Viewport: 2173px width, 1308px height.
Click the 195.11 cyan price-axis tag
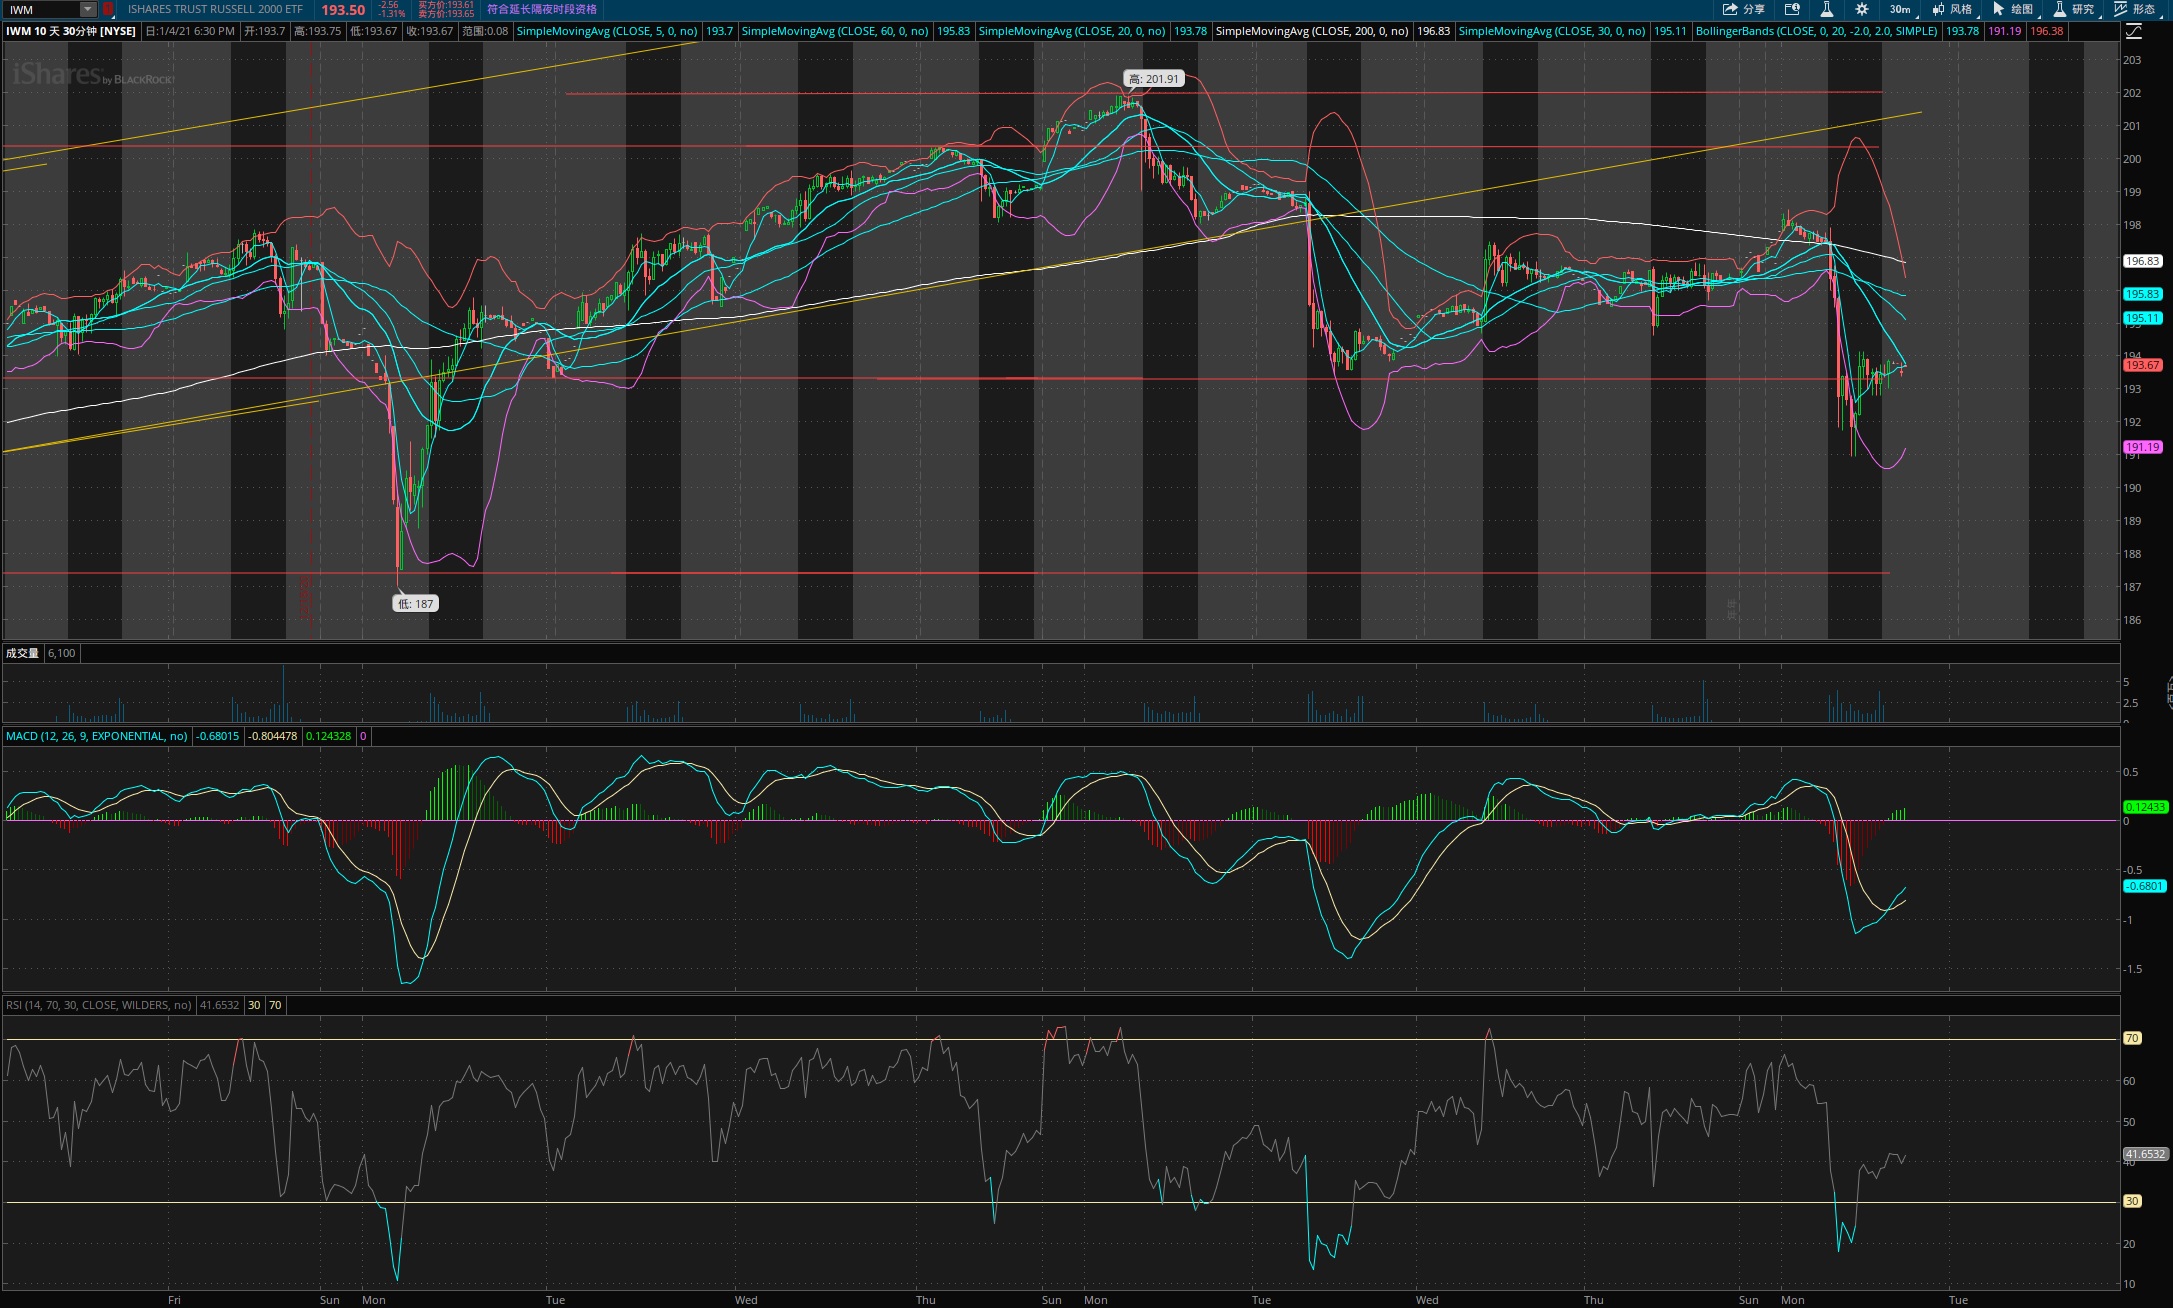(2142, 318)
